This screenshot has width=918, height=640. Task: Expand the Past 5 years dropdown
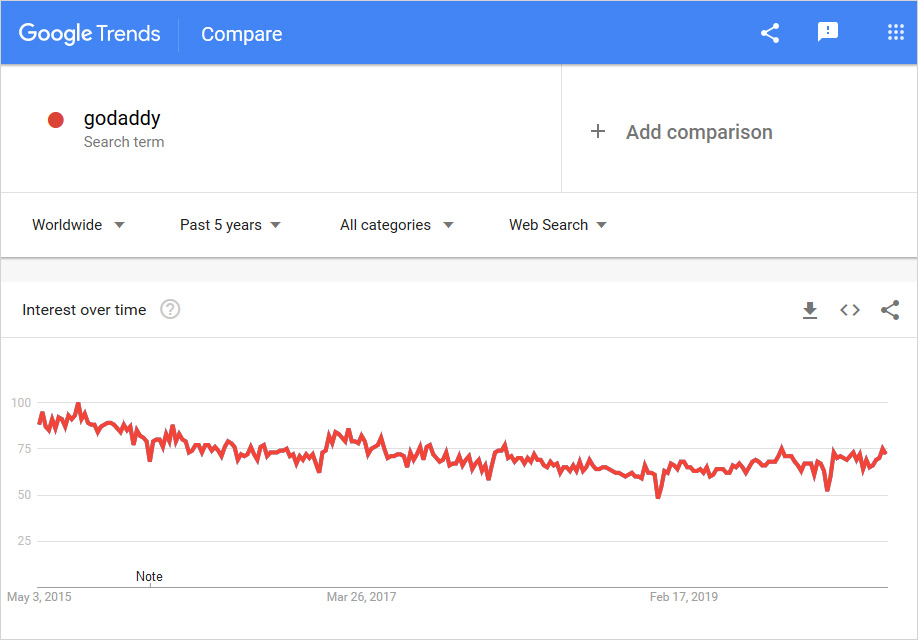(x=230, y=225)
